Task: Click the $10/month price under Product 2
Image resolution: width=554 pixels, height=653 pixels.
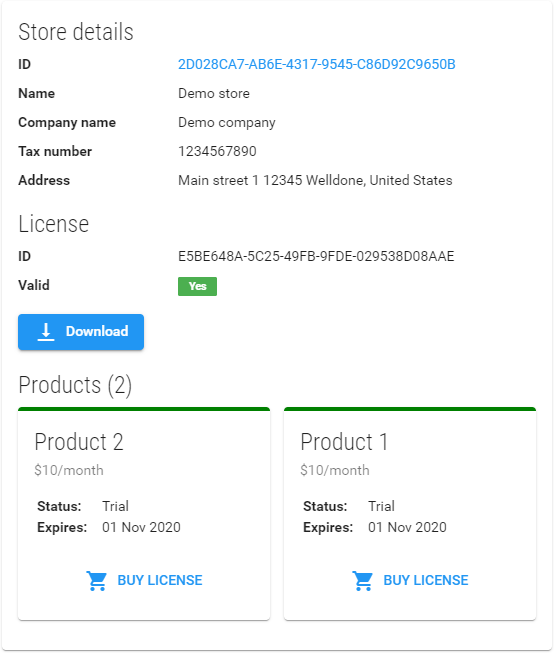Action: point(69,470)
